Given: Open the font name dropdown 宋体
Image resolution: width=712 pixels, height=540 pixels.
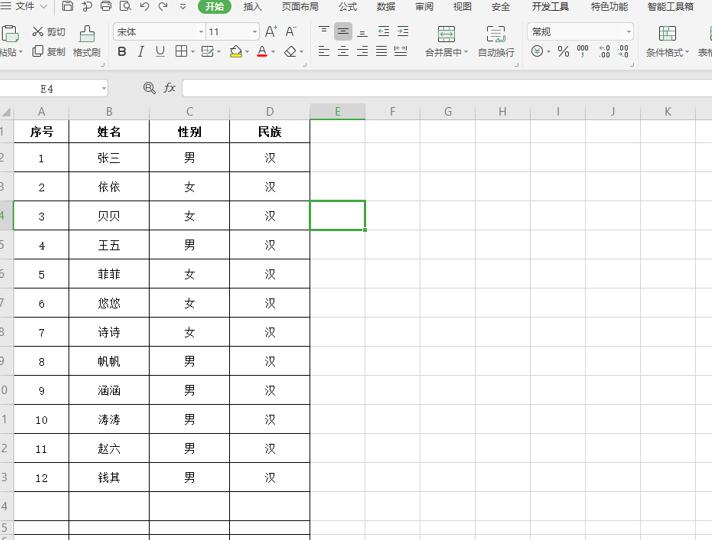Looking at the screenshot, I should click(201, 32).
